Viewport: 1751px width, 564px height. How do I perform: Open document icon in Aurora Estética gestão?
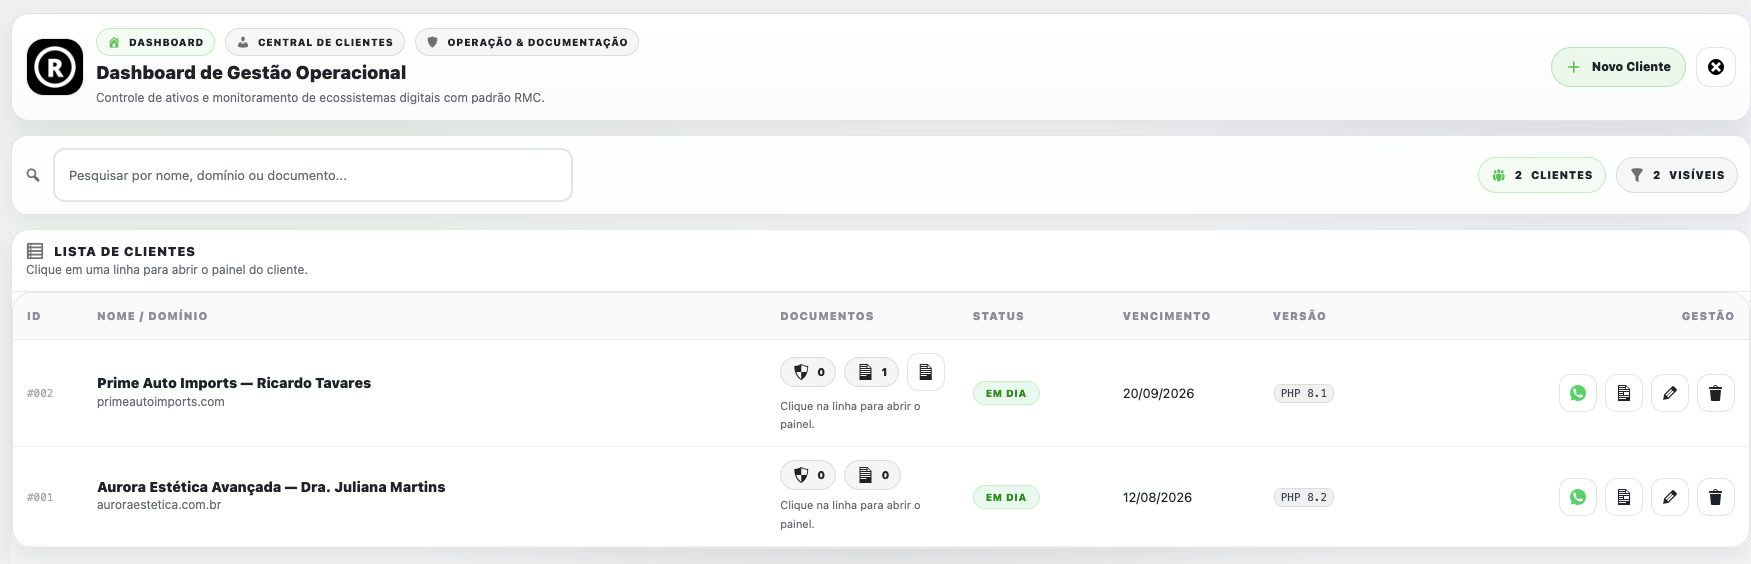1623,497
